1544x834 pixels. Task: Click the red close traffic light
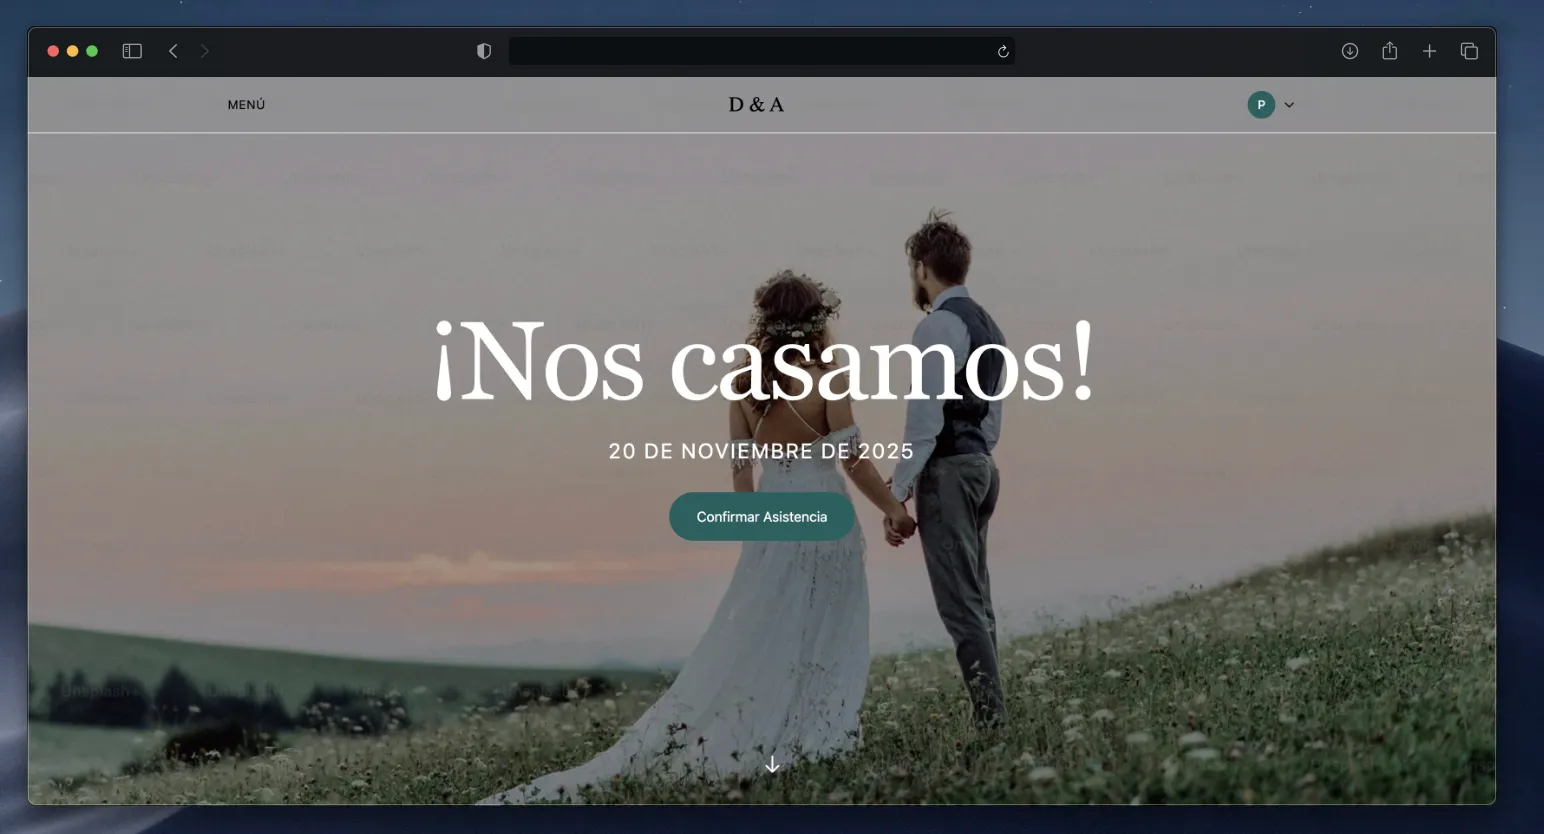[x=52, y=50]
